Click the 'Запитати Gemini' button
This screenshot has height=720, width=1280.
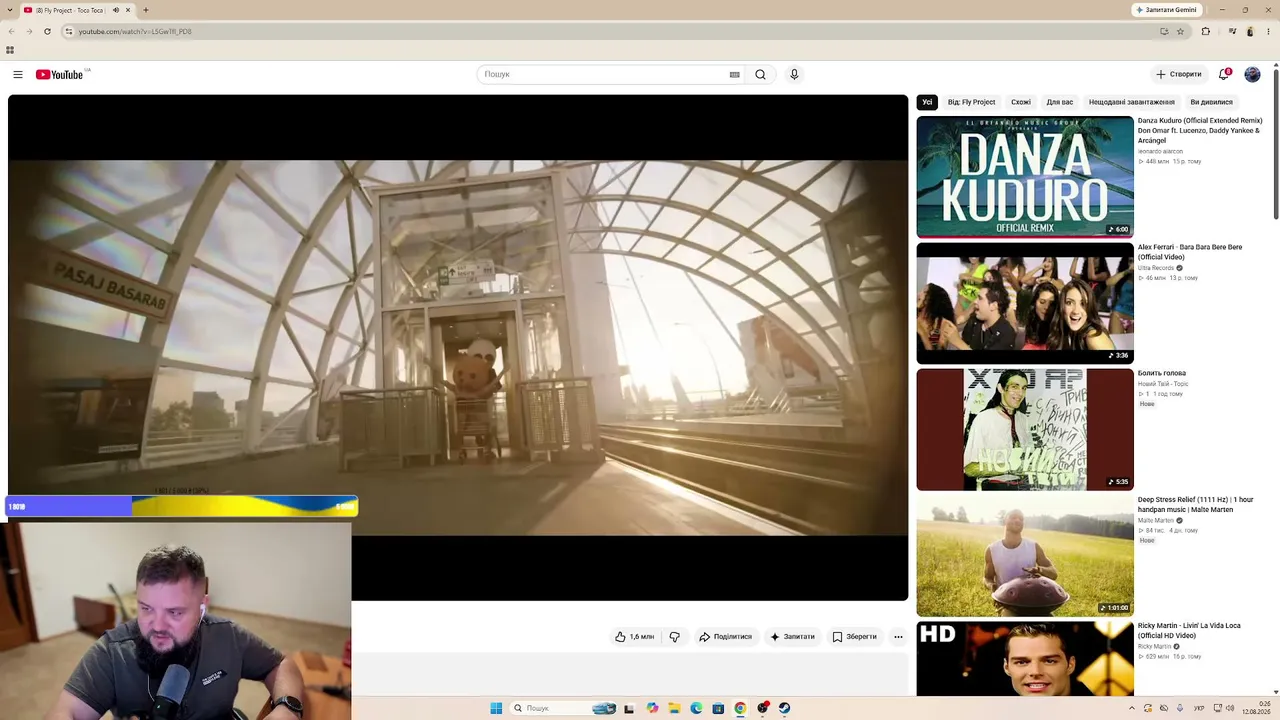(1166, 10)
